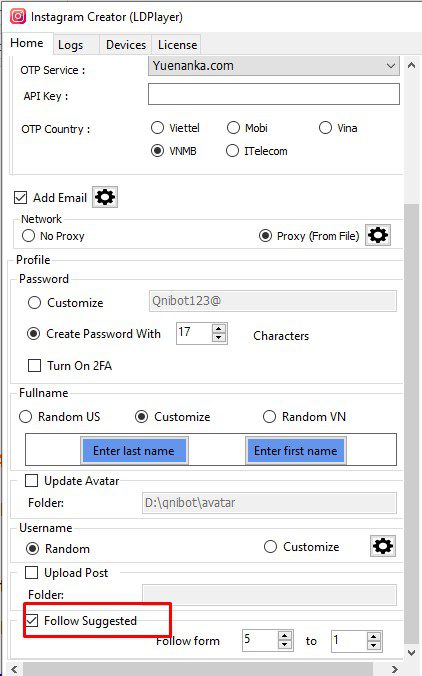The height and width of the screenshot is (676, 422).
Task: Open Username Customize gear settings
Action: click(383, 546)
